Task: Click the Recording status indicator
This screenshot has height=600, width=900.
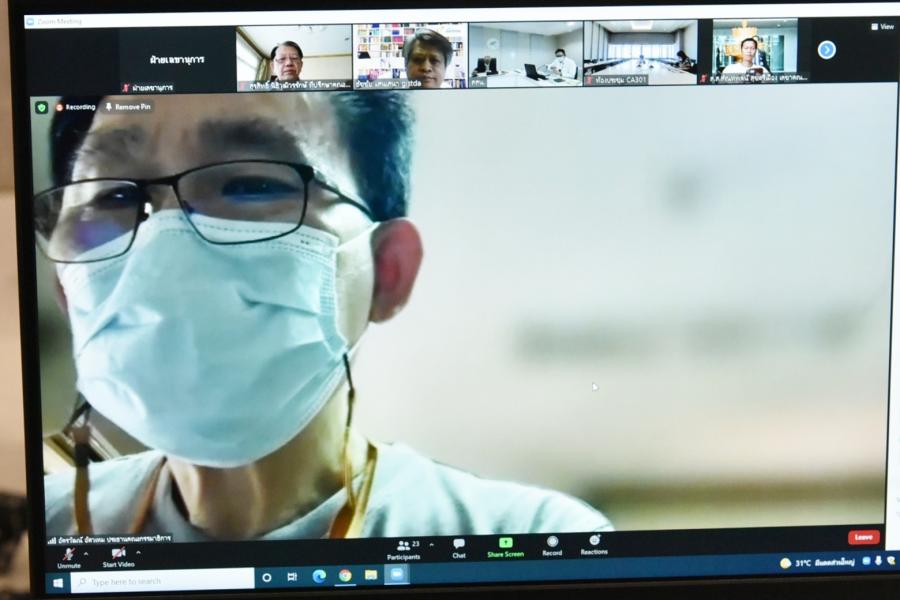Action: tap(76, 107)
